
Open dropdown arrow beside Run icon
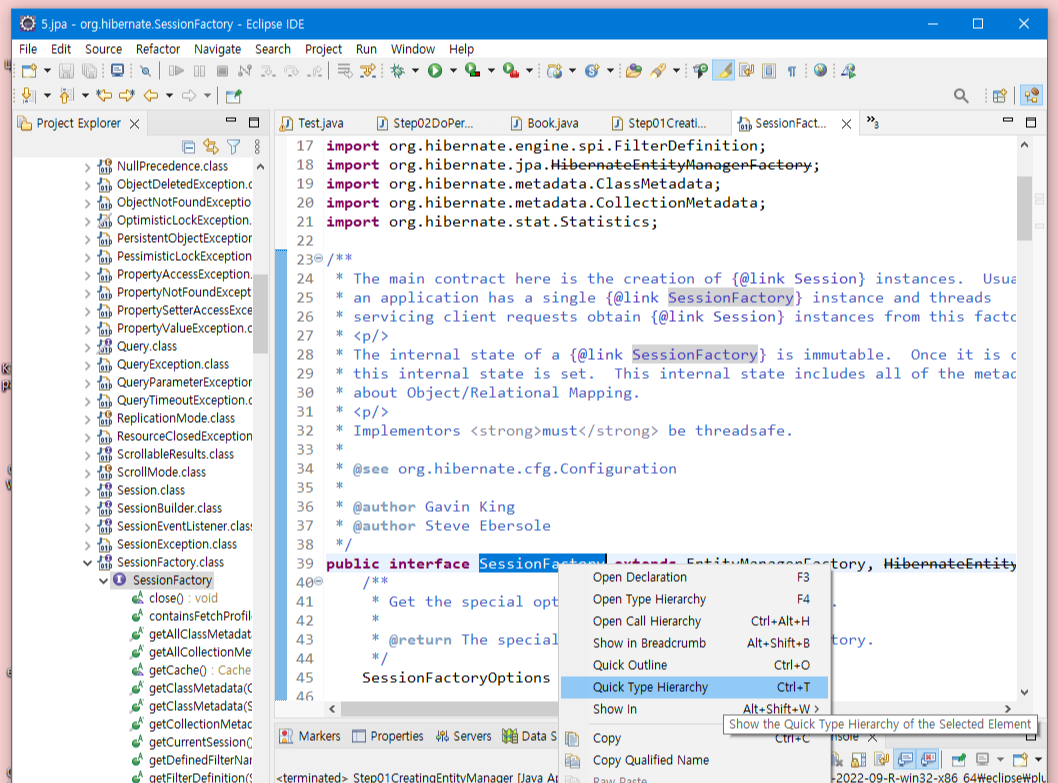pyautogui.click(x=453, y=71)
